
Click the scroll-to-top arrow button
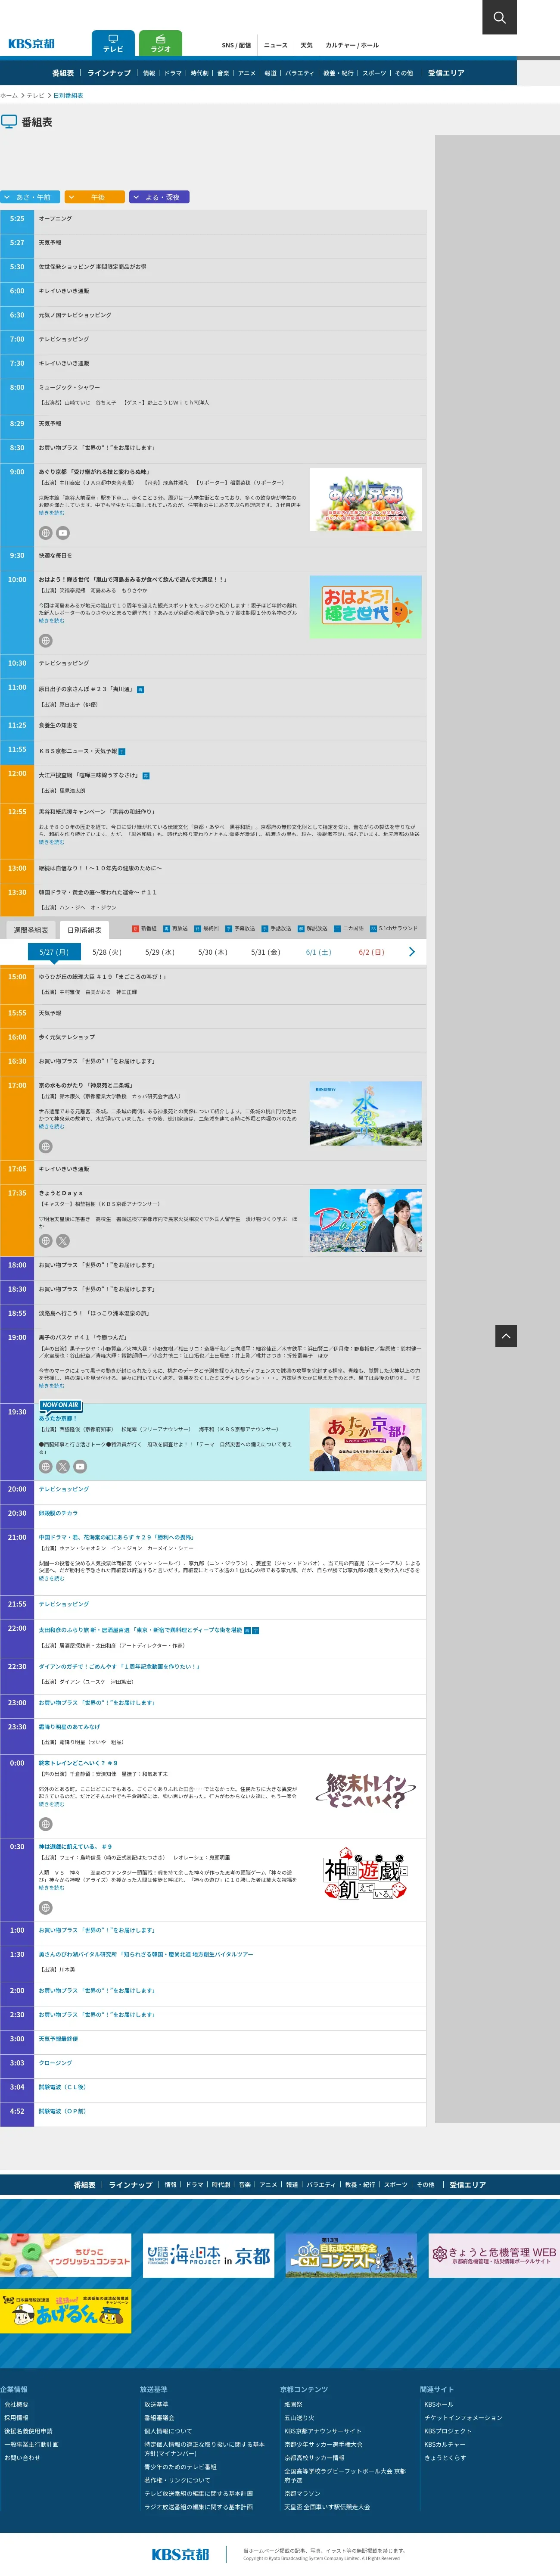tap(506, 1336)
